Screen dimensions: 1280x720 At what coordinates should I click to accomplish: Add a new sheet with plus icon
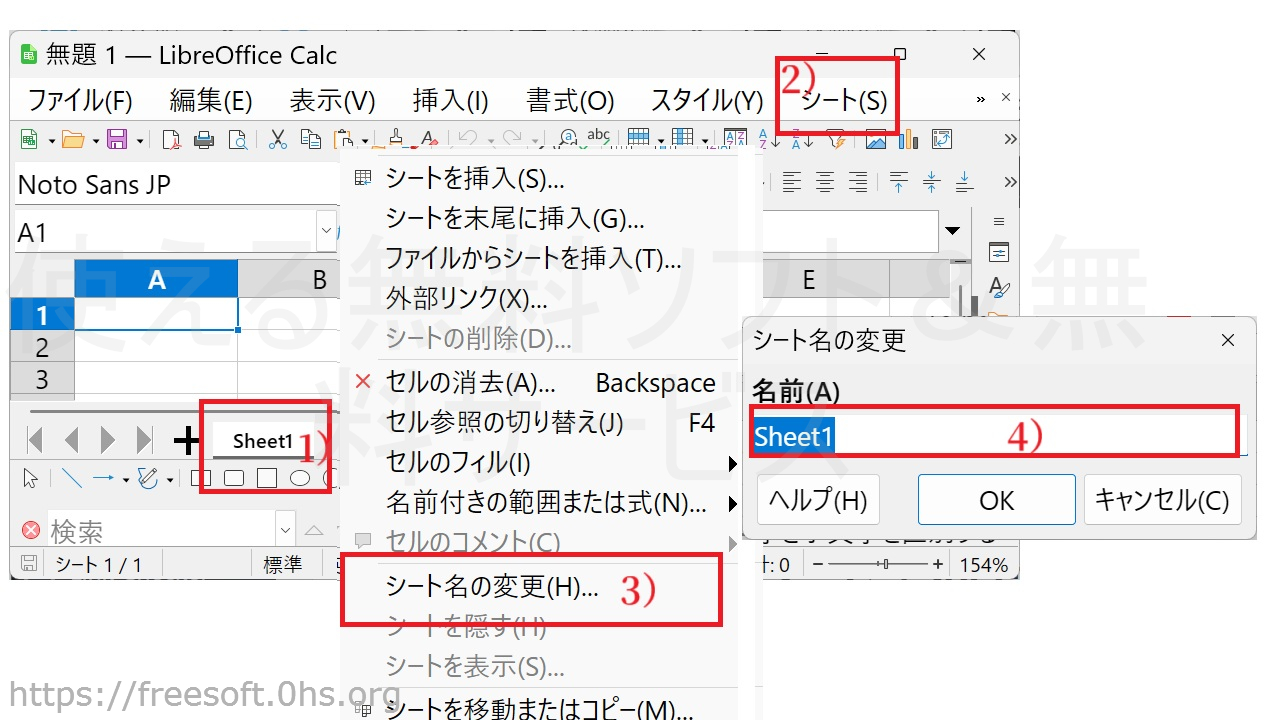coord(186,440)
